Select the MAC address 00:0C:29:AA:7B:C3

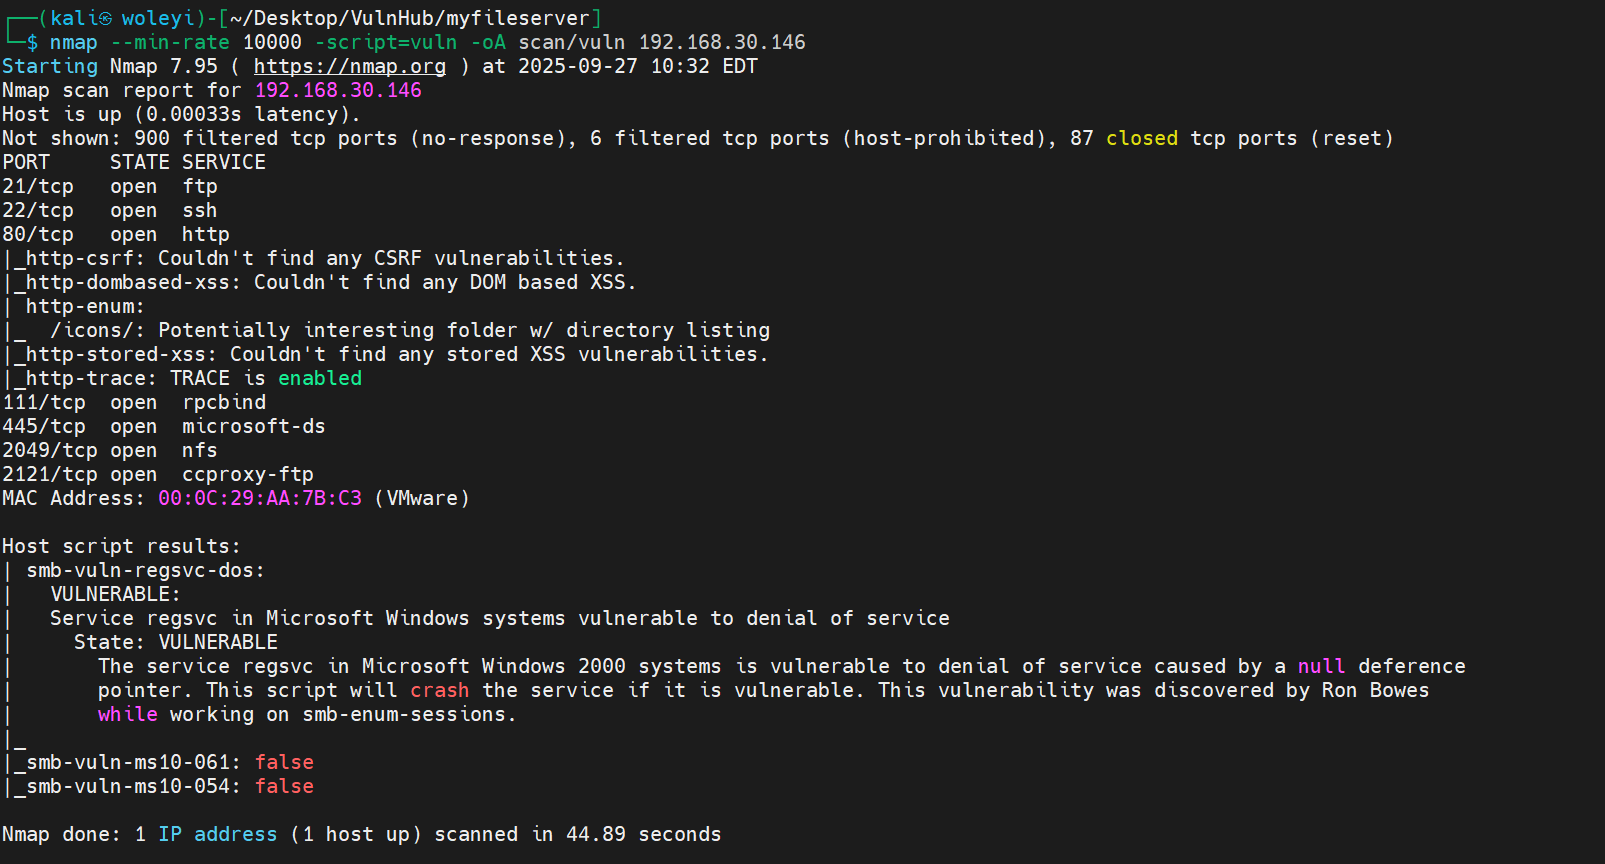260,498
